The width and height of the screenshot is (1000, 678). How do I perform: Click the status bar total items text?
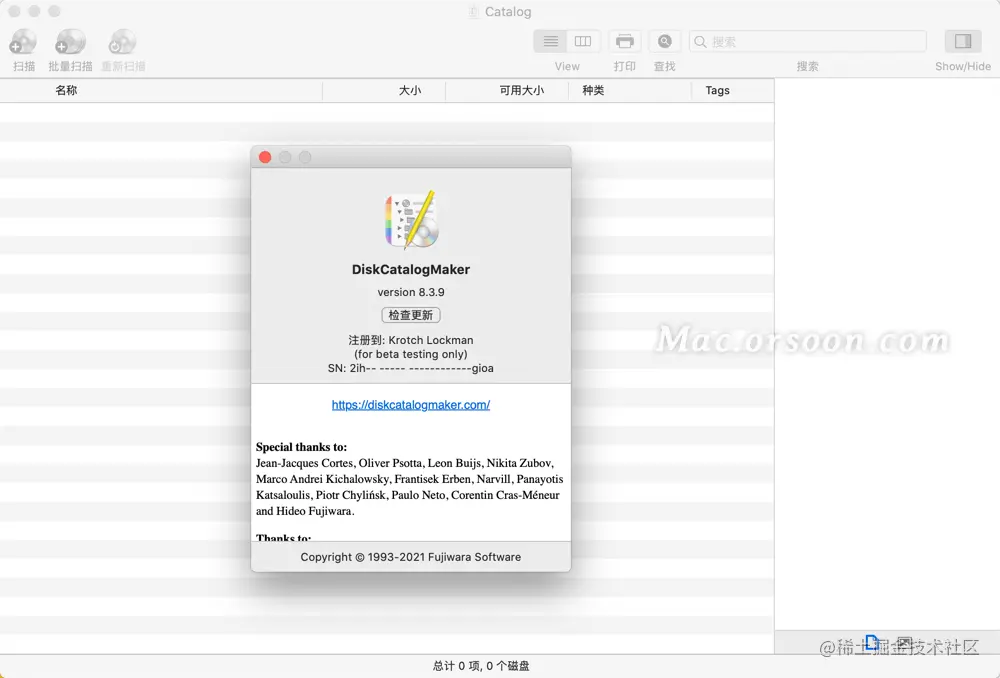point(481,666)
